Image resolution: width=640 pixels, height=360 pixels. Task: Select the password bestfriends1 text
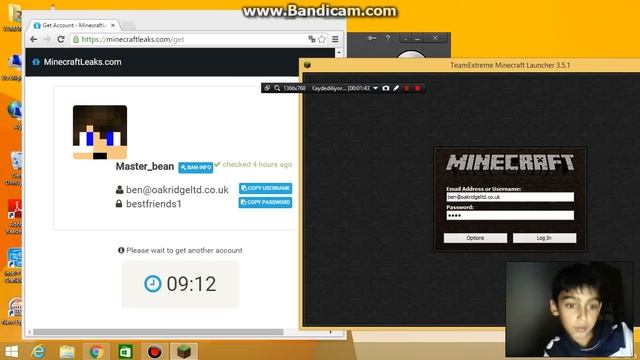[153, 204]
